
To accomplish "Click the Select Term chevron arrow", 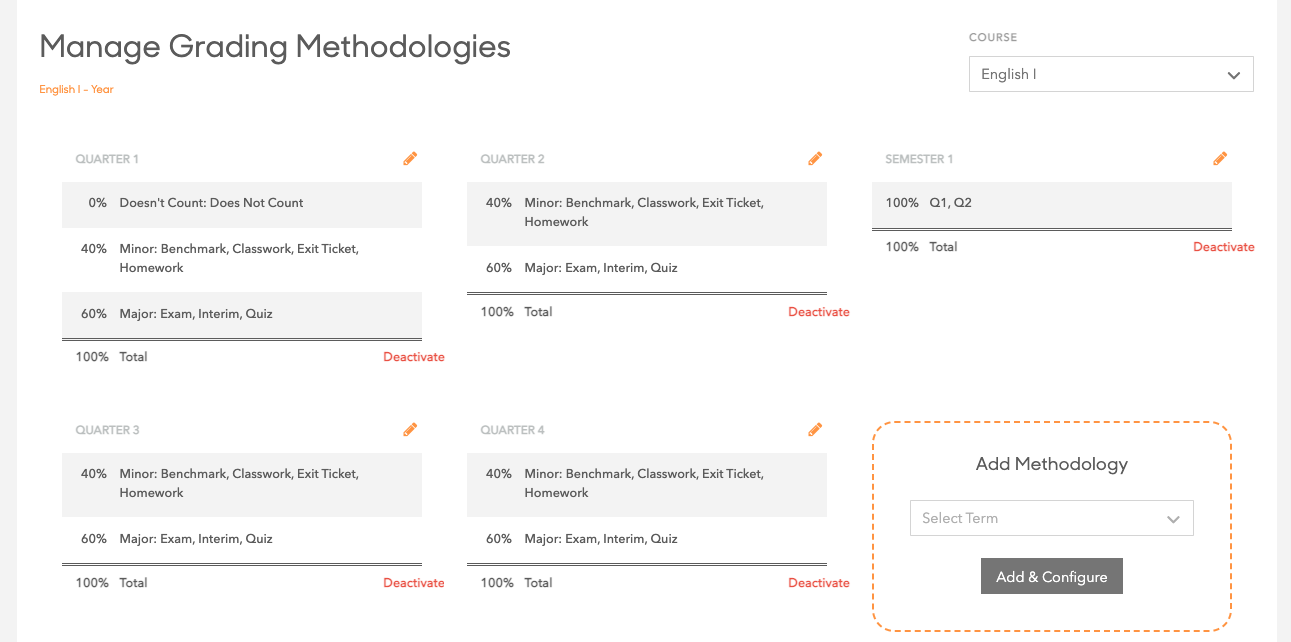I will (x=1173, y=519).
